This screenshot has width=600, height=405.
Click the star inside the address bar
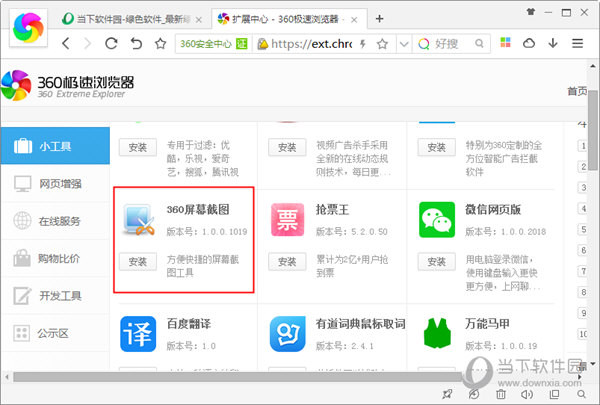[x=382, y=44]
